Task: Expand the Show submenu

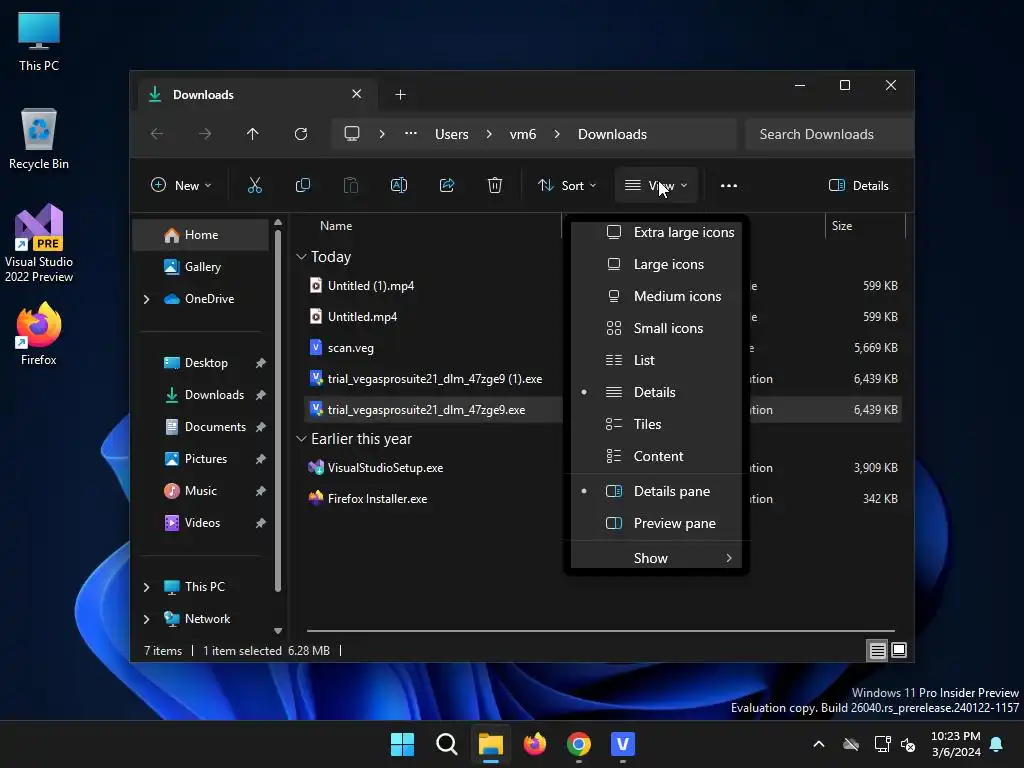Action: click(x=656, y=558)
